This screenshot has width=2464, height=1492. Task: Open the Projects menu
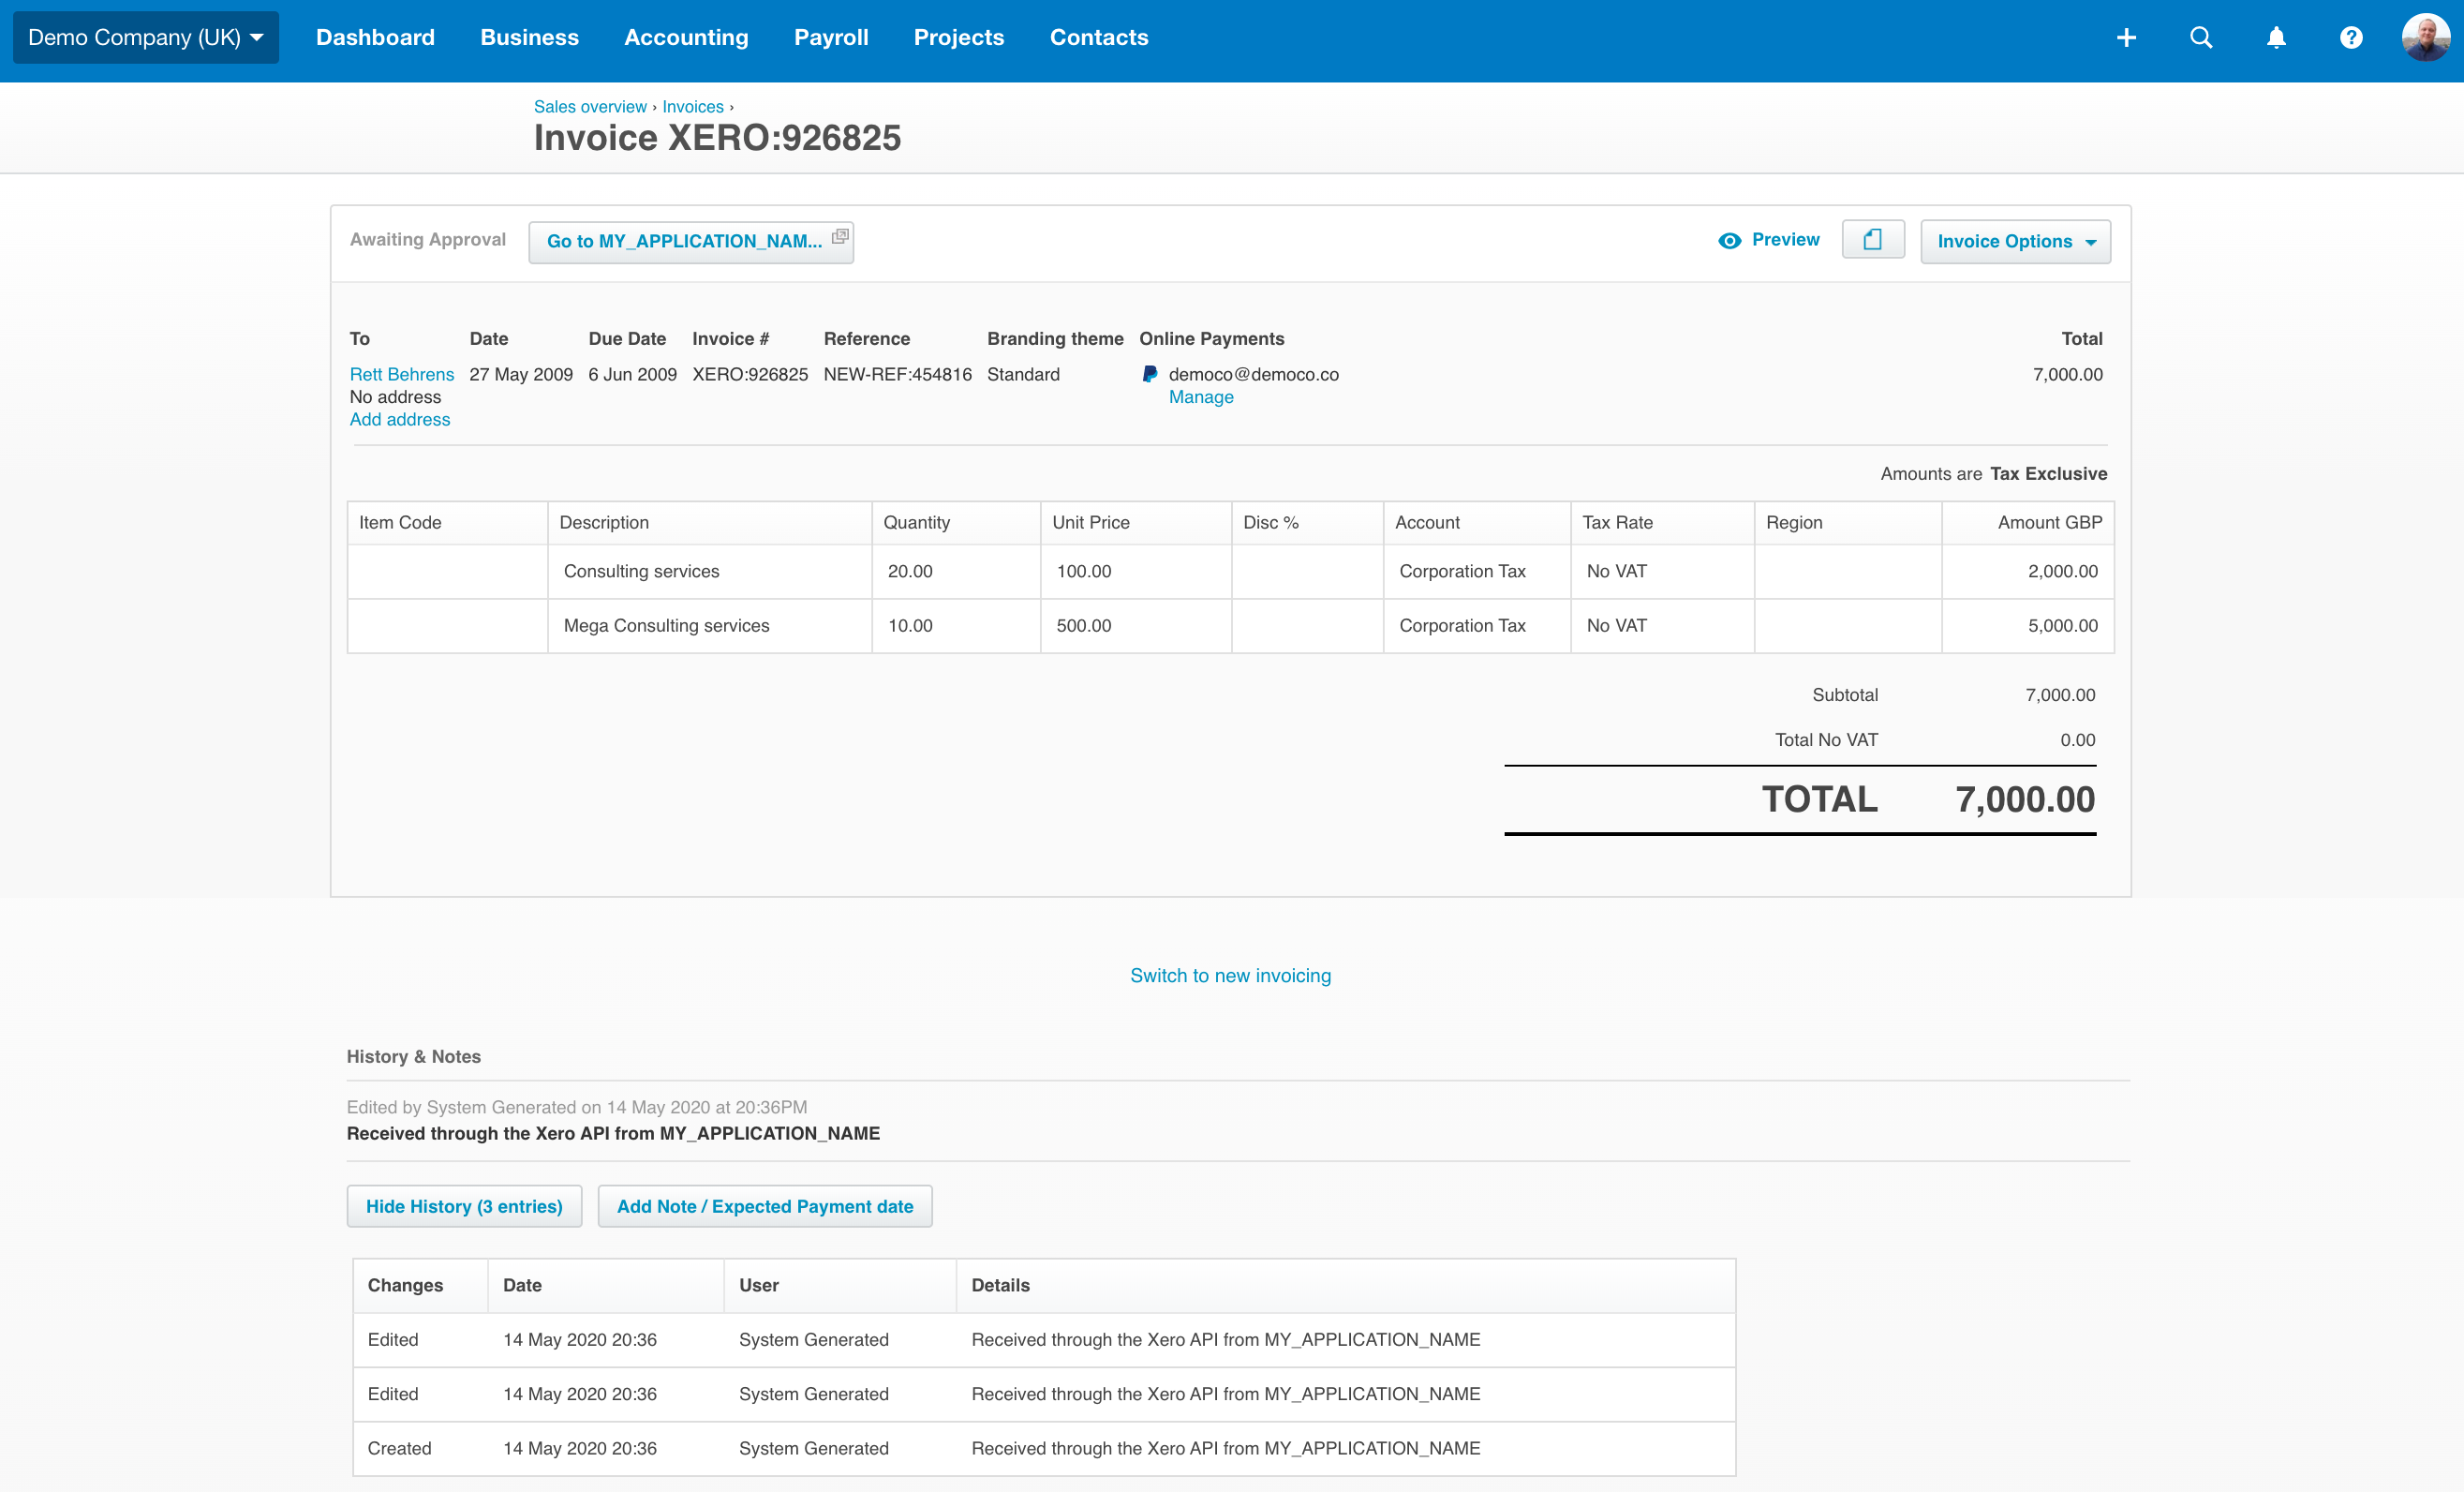point(958,38)
